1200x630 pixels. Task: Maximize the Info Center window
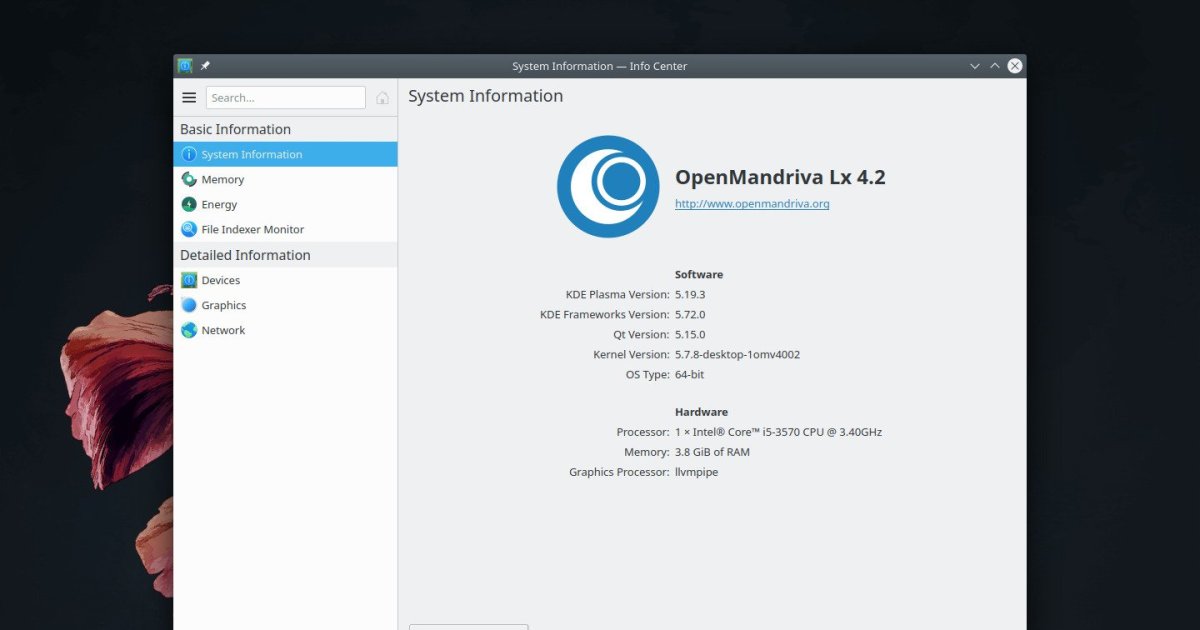995,66
